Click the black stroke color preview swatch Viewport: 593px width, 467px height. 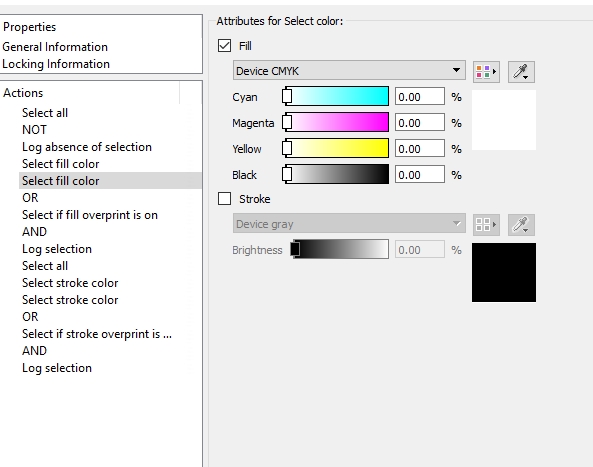tap(504, 273)
